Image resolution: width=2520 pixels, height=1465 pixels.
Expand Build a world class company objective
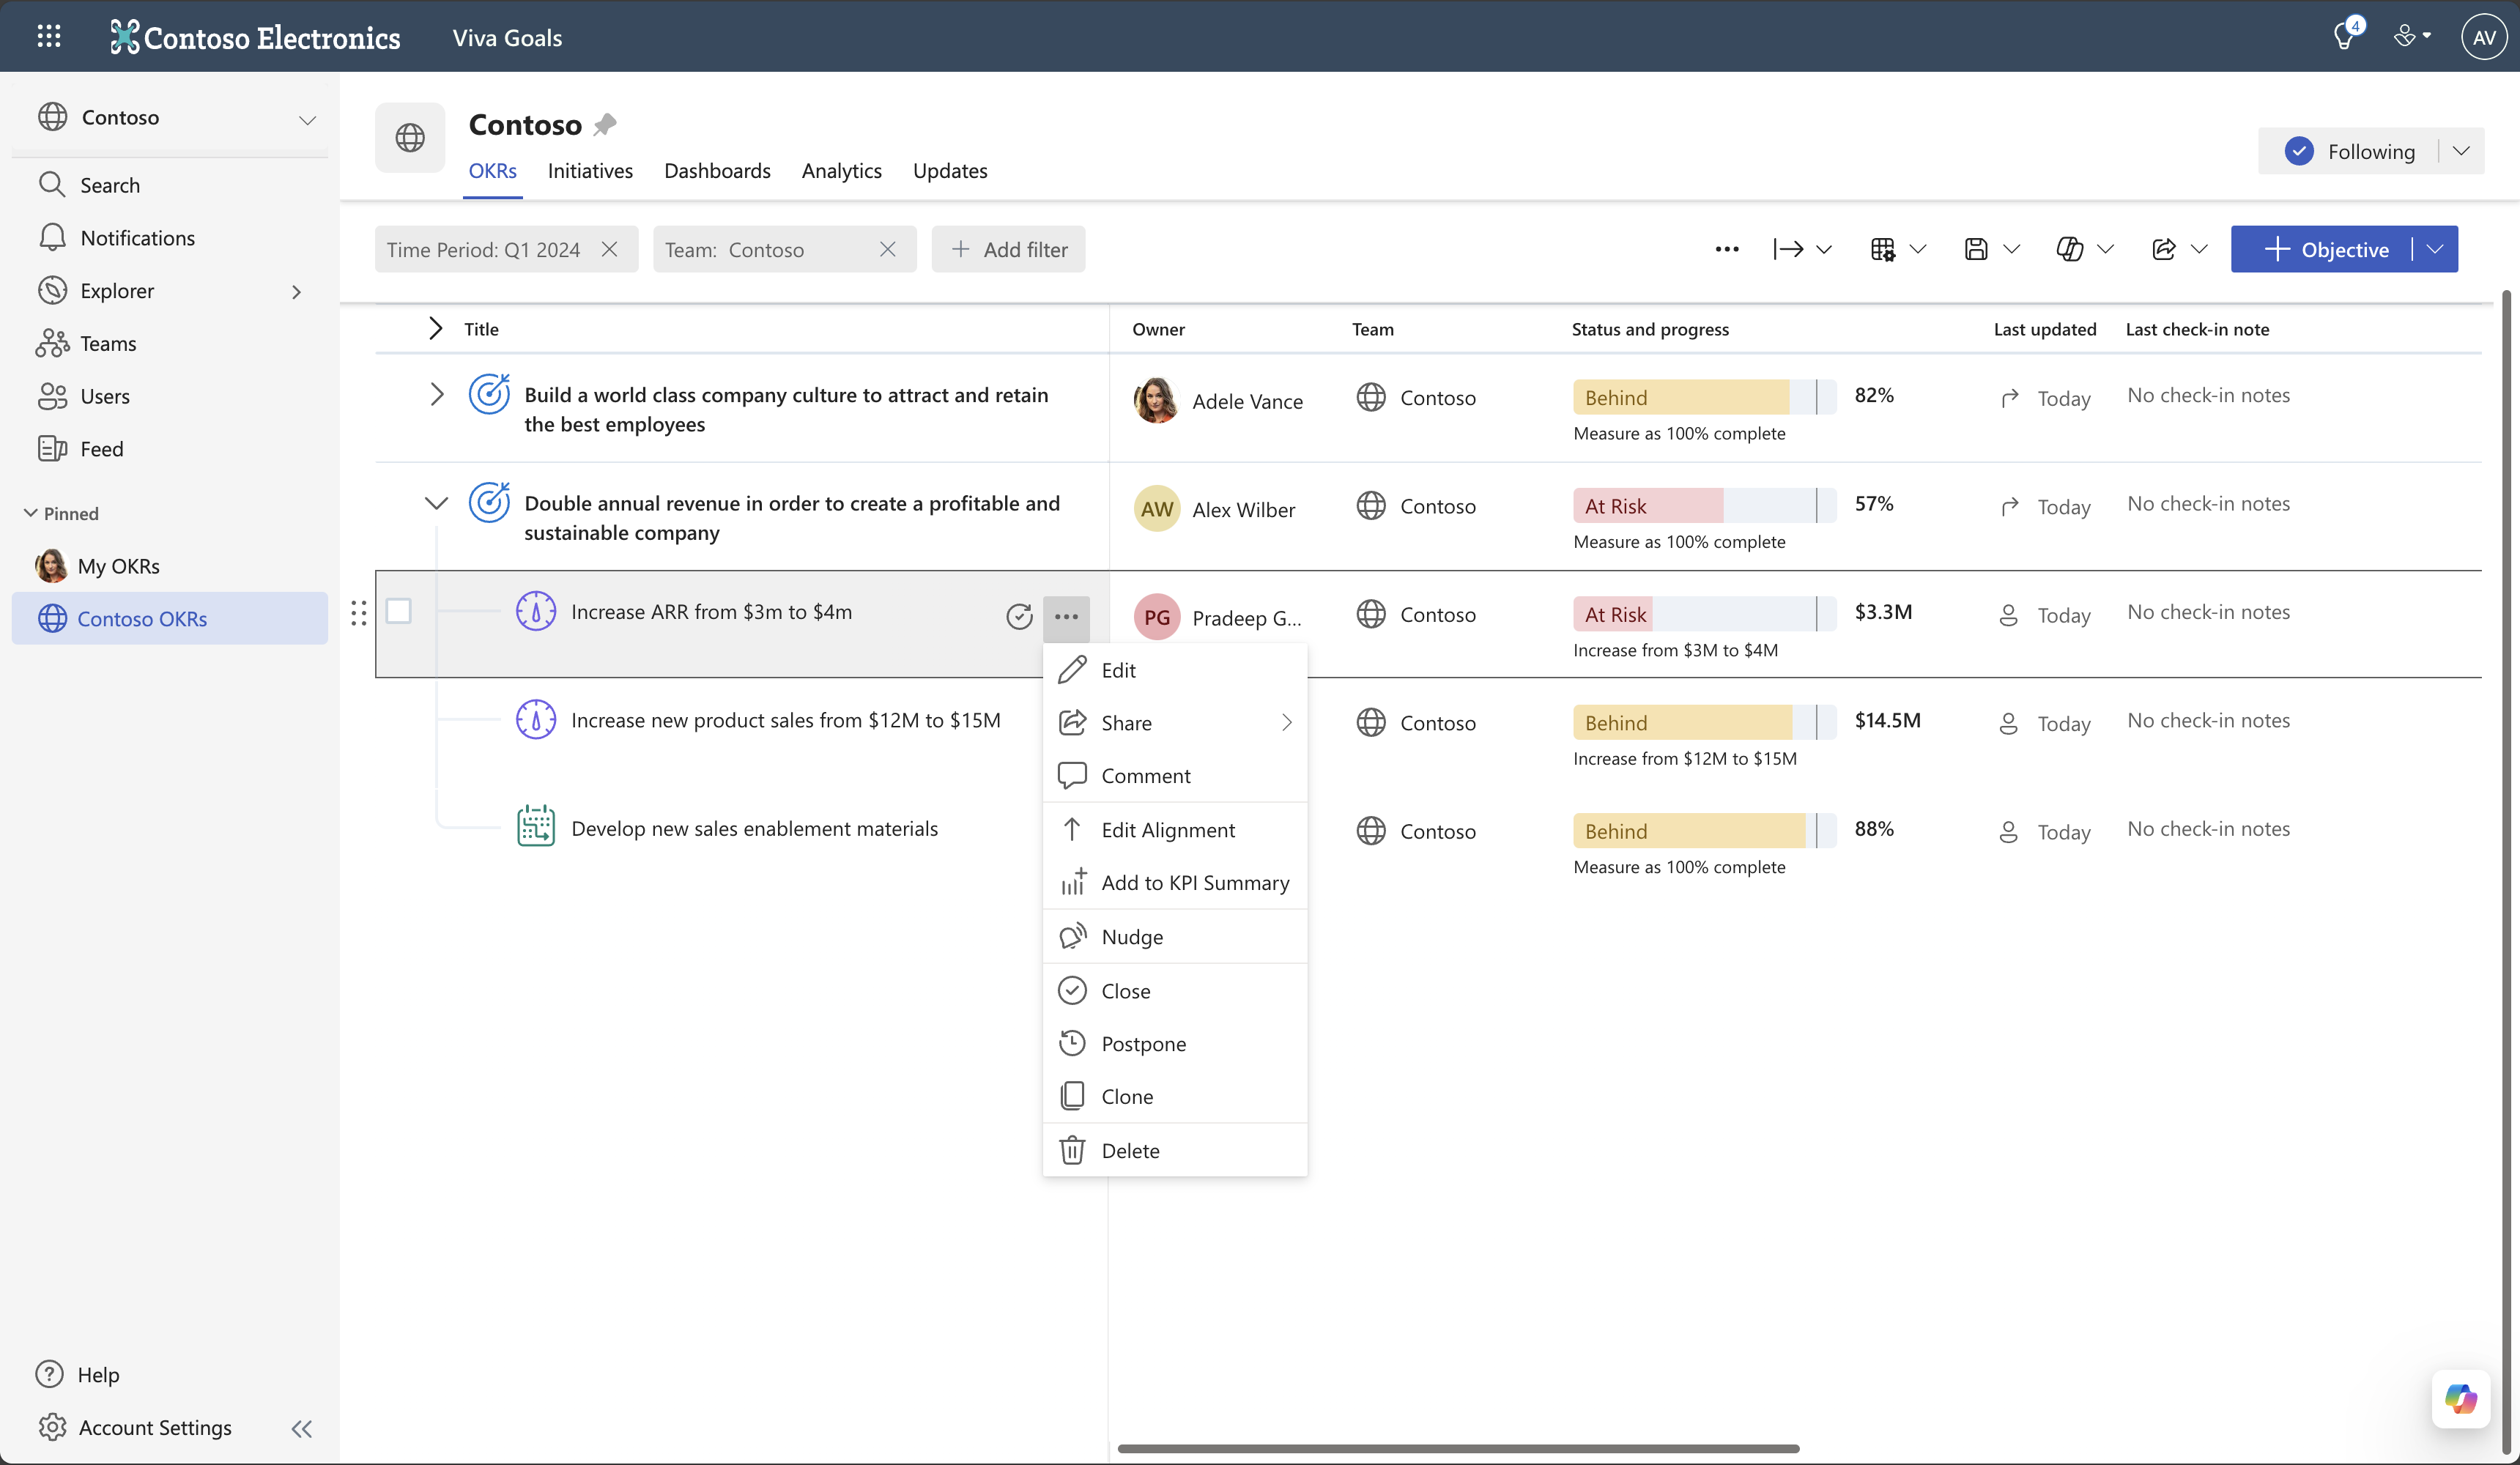click(x=436, y=394)
